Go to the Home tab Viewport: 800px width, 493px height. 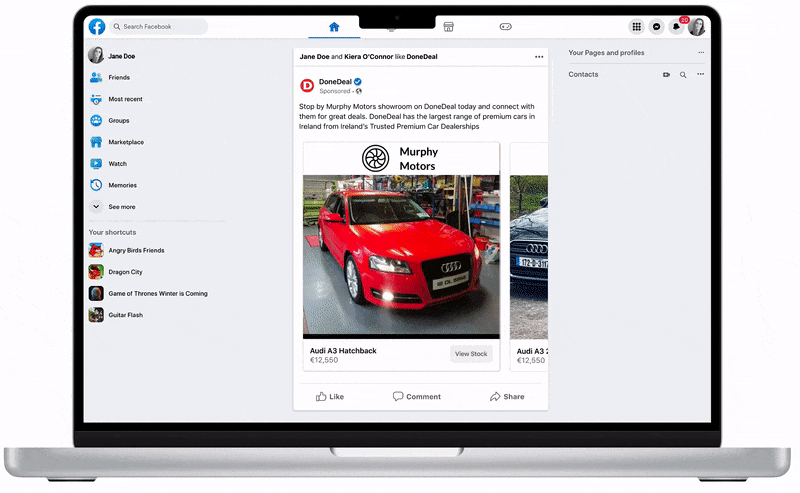pyautogui.click(x=334, y=27)
